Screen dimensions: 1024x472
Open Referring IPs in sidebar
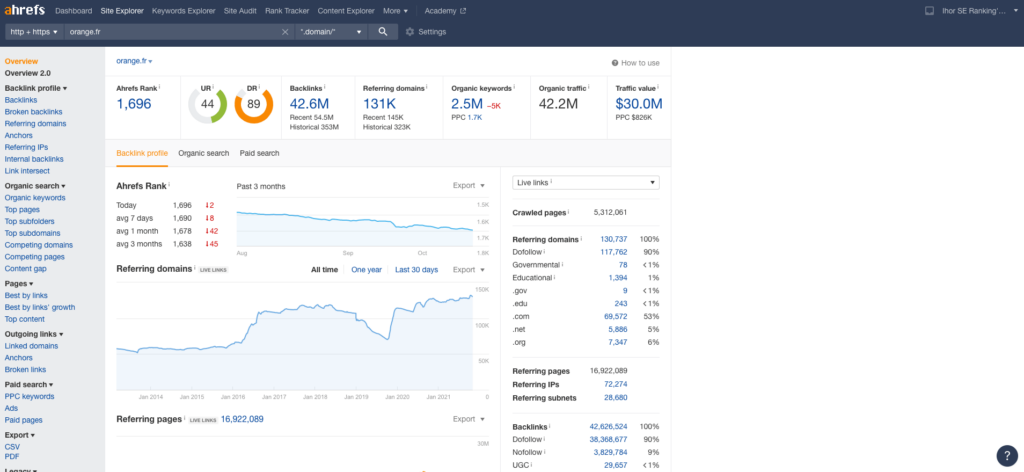26,147
